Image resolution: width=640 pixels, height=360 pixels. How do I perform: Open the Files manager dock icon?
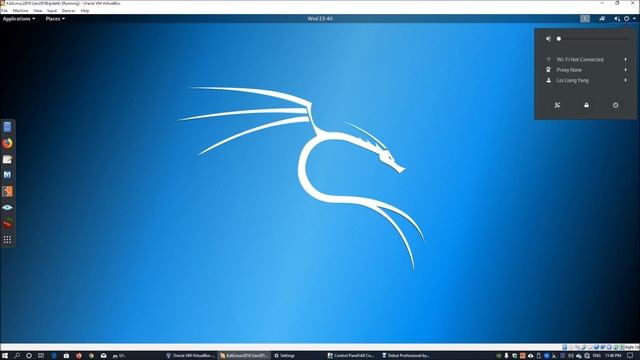pyautogui.click(x=7, y=127)
